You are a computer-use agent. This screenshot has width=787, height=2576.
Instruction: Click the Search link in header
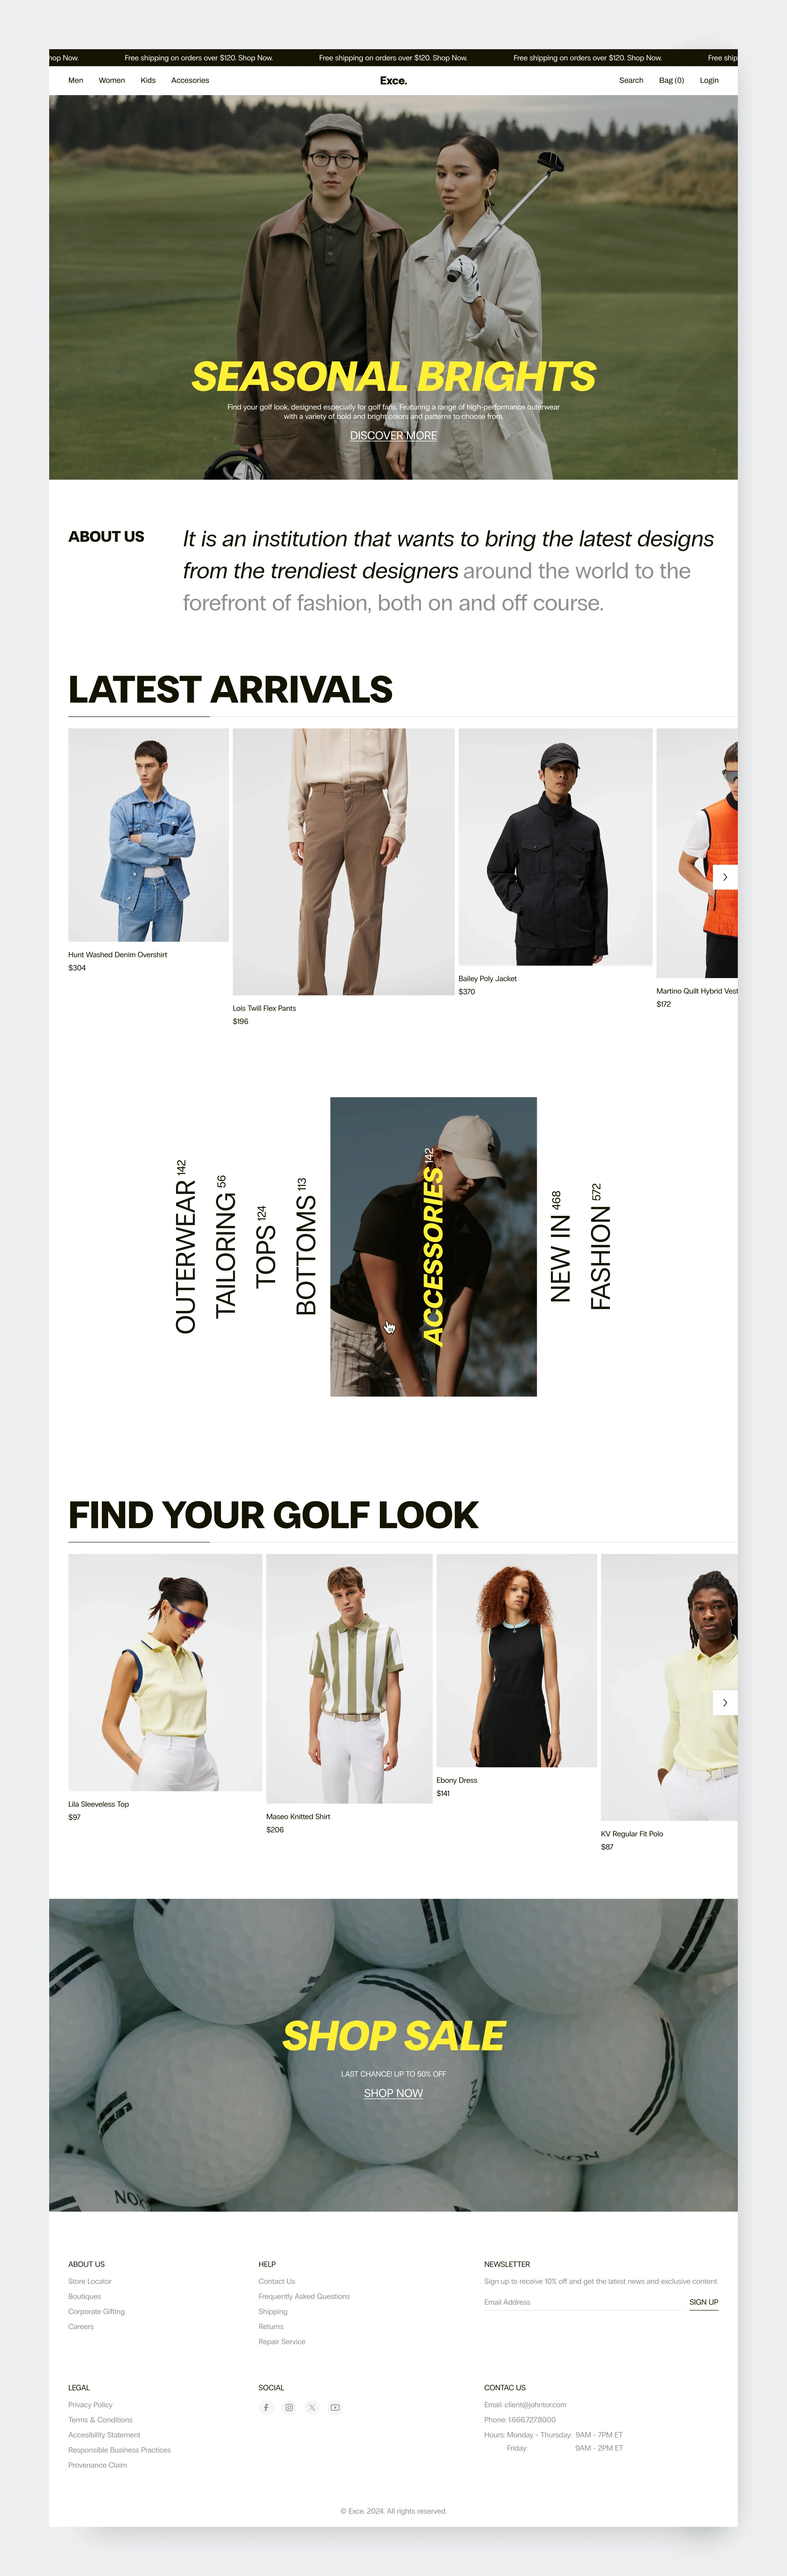631,80
